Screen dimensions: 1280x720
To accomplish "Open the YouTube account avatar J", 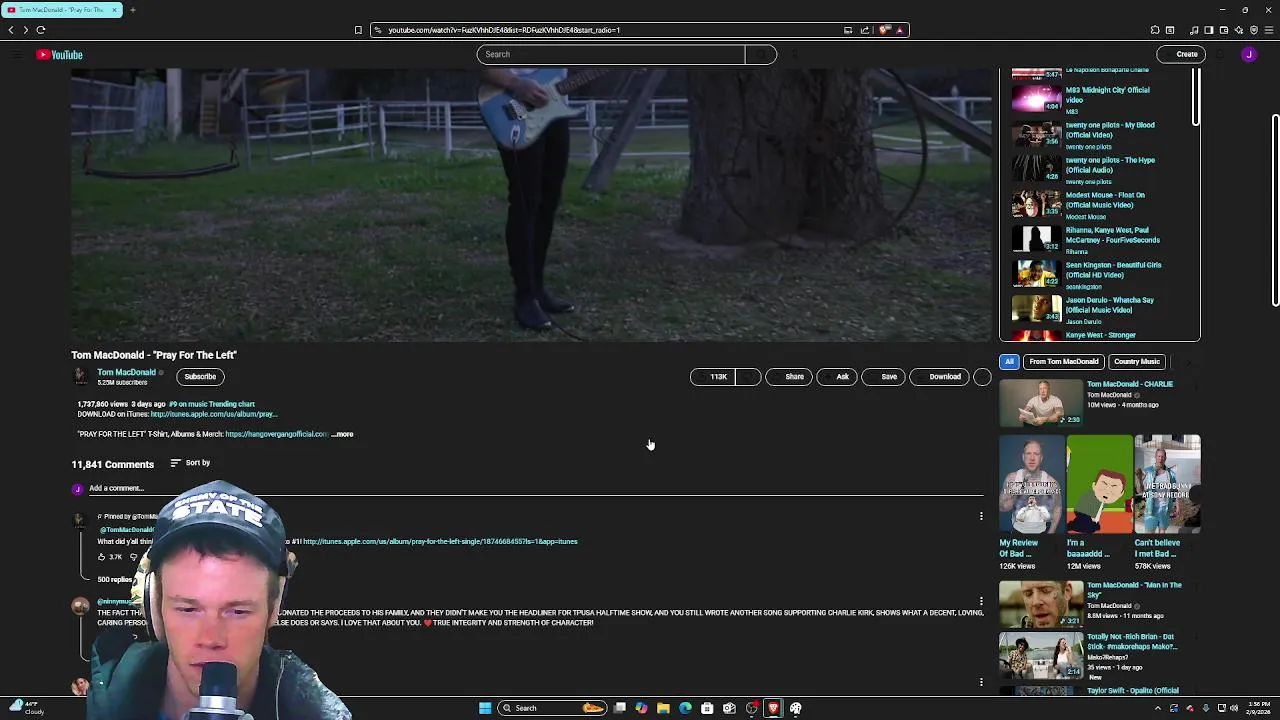I will (x=1249, y=55).
